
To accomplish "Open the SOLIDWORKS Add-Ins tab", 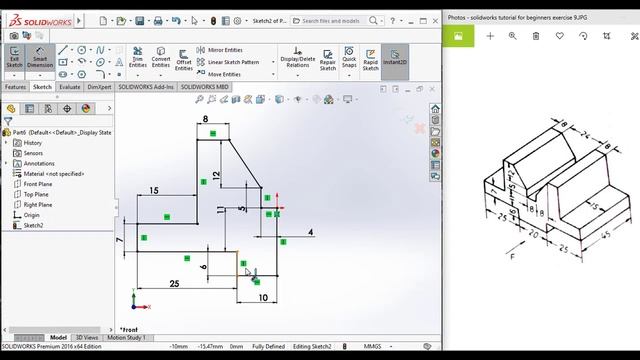I will point(146,87).
